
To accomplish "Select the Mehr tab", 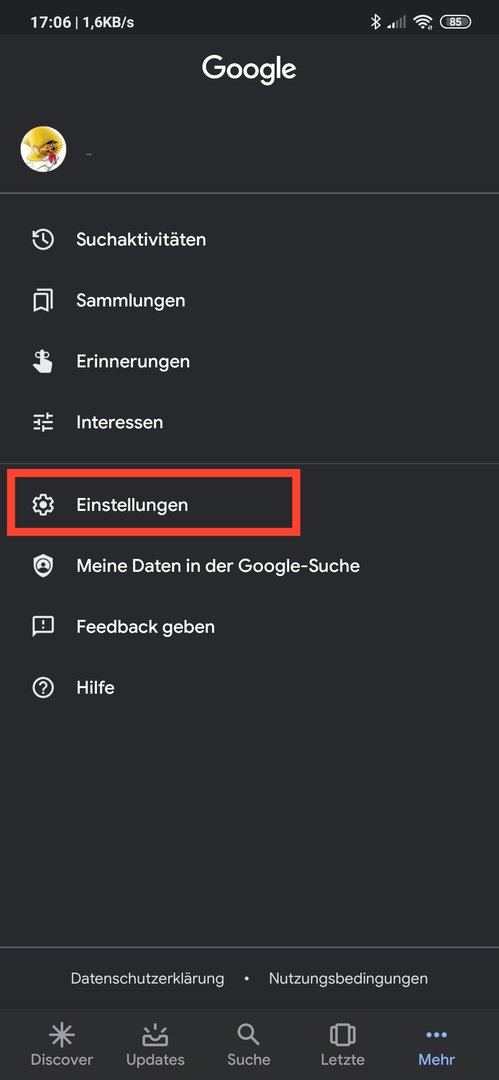I will pyautogui.click(x=436, y=1044).
